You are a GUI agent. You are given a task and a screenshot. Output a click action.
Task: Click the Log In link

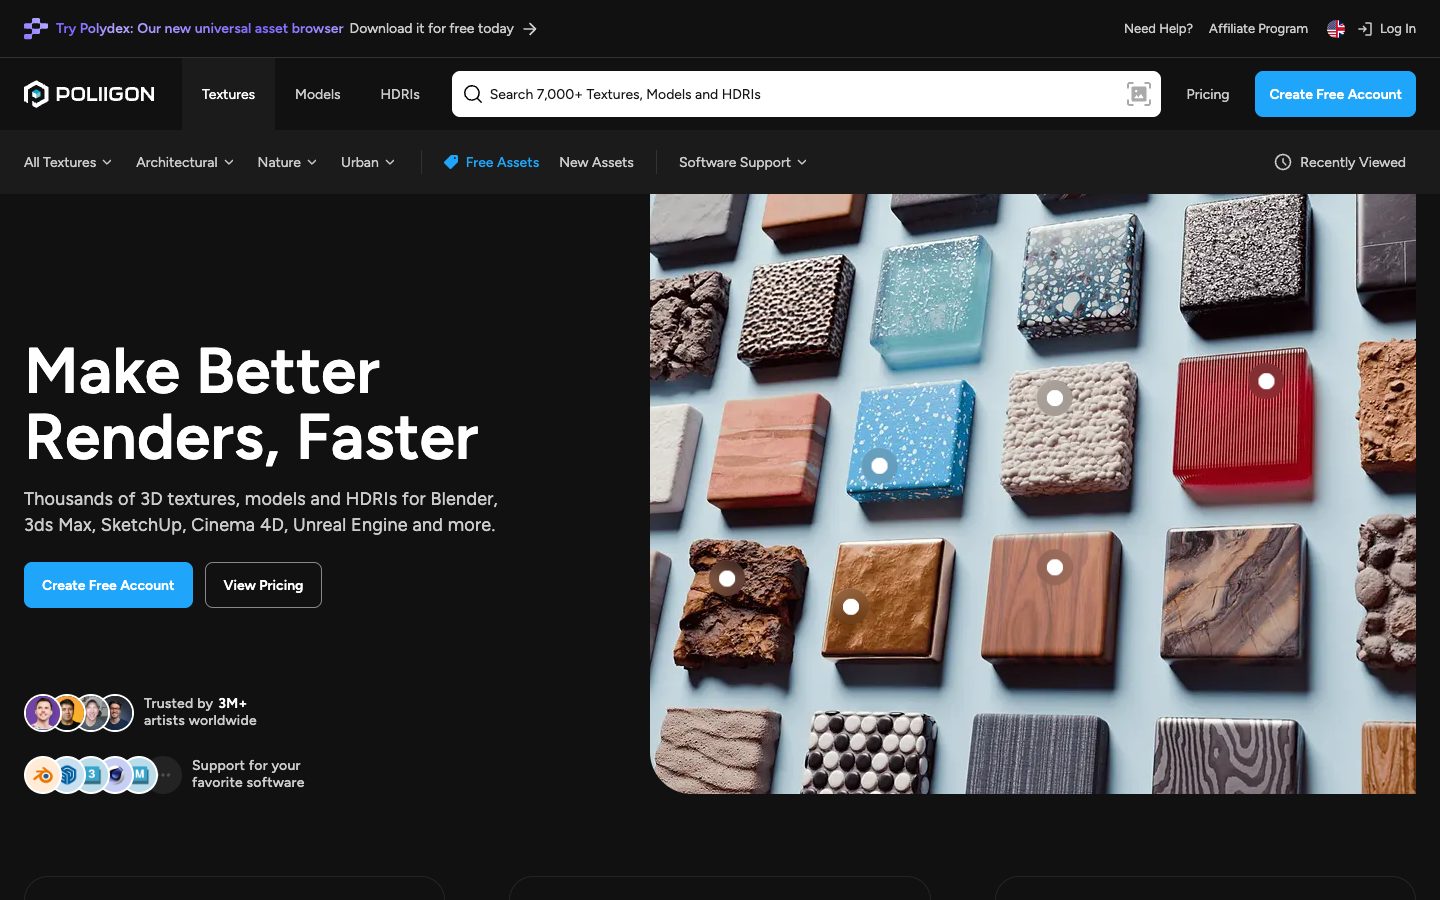tap(1397, 29)
